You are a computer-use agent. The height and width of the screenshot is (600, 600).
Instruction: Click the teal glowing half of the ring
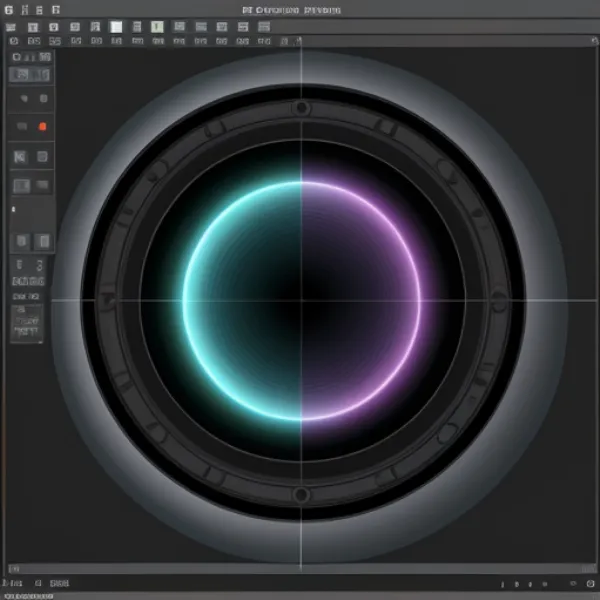(242, 301)
